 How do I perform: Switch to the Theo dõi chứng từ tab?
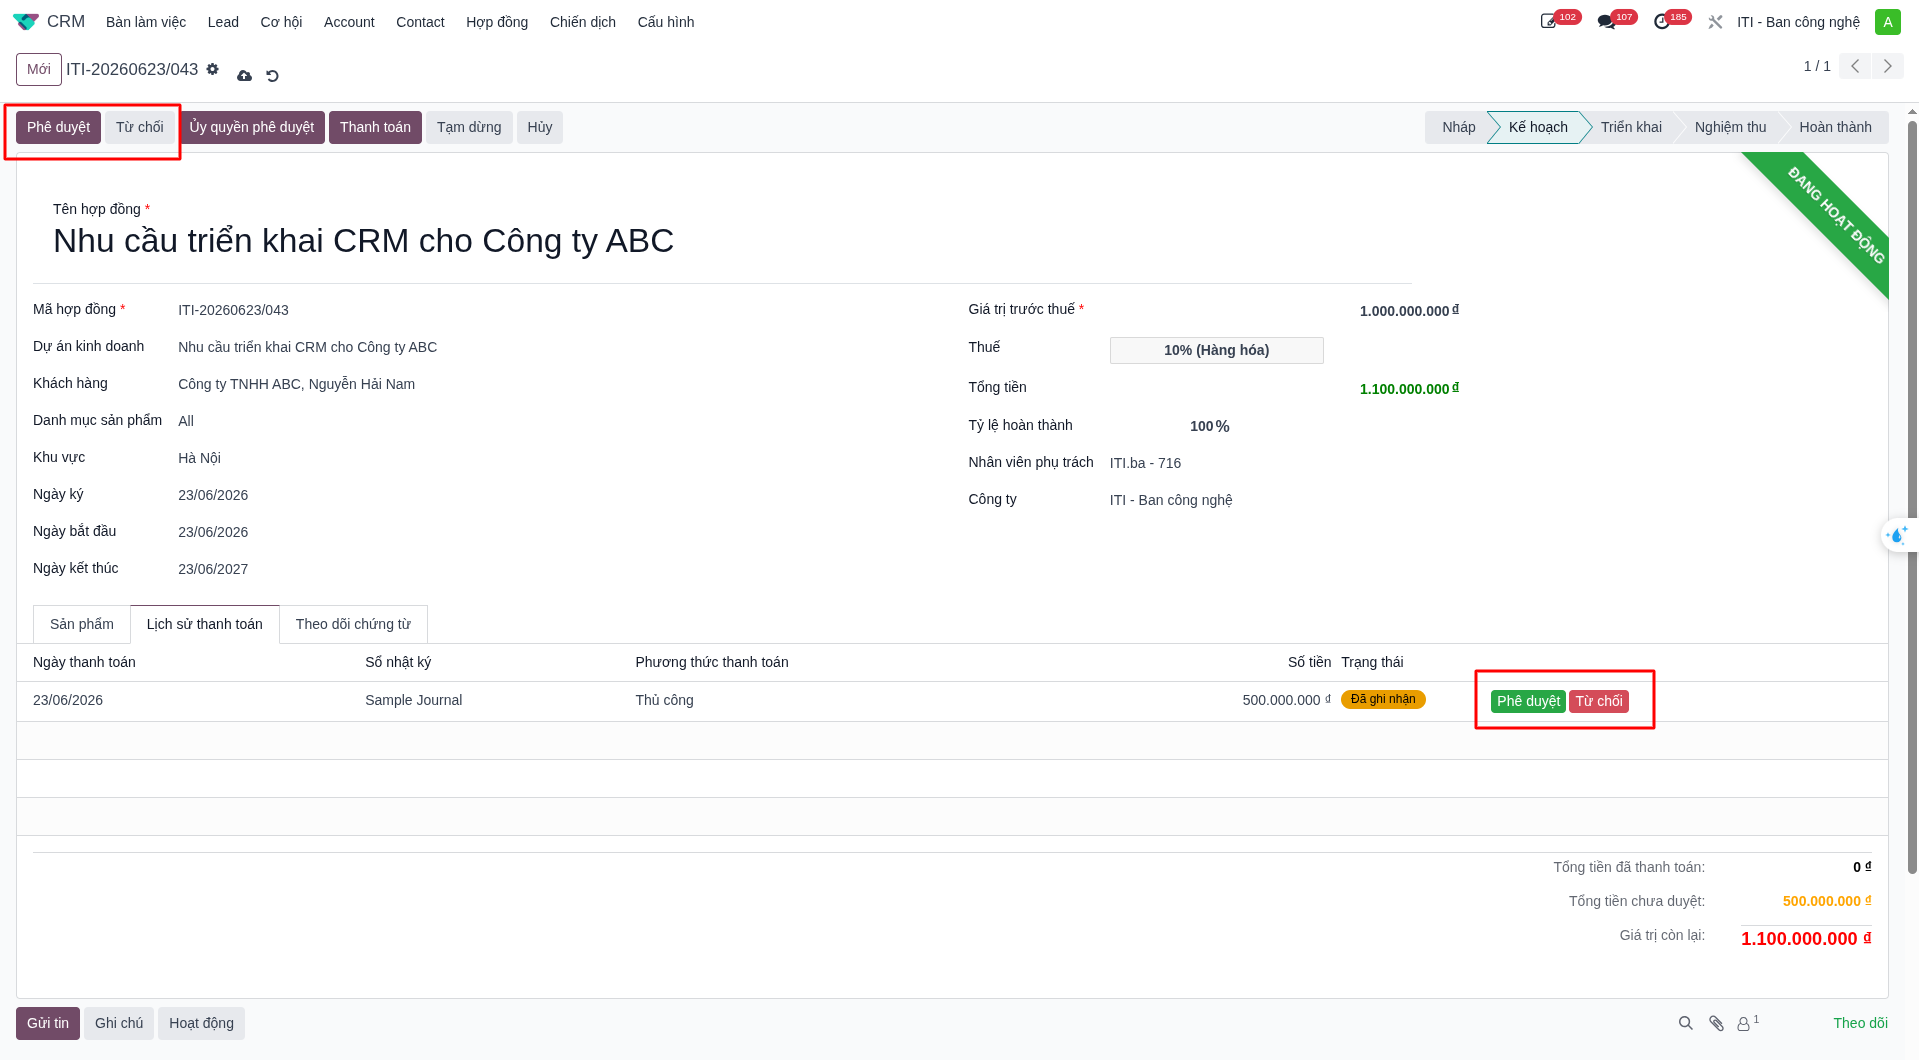tap(353, 624)
